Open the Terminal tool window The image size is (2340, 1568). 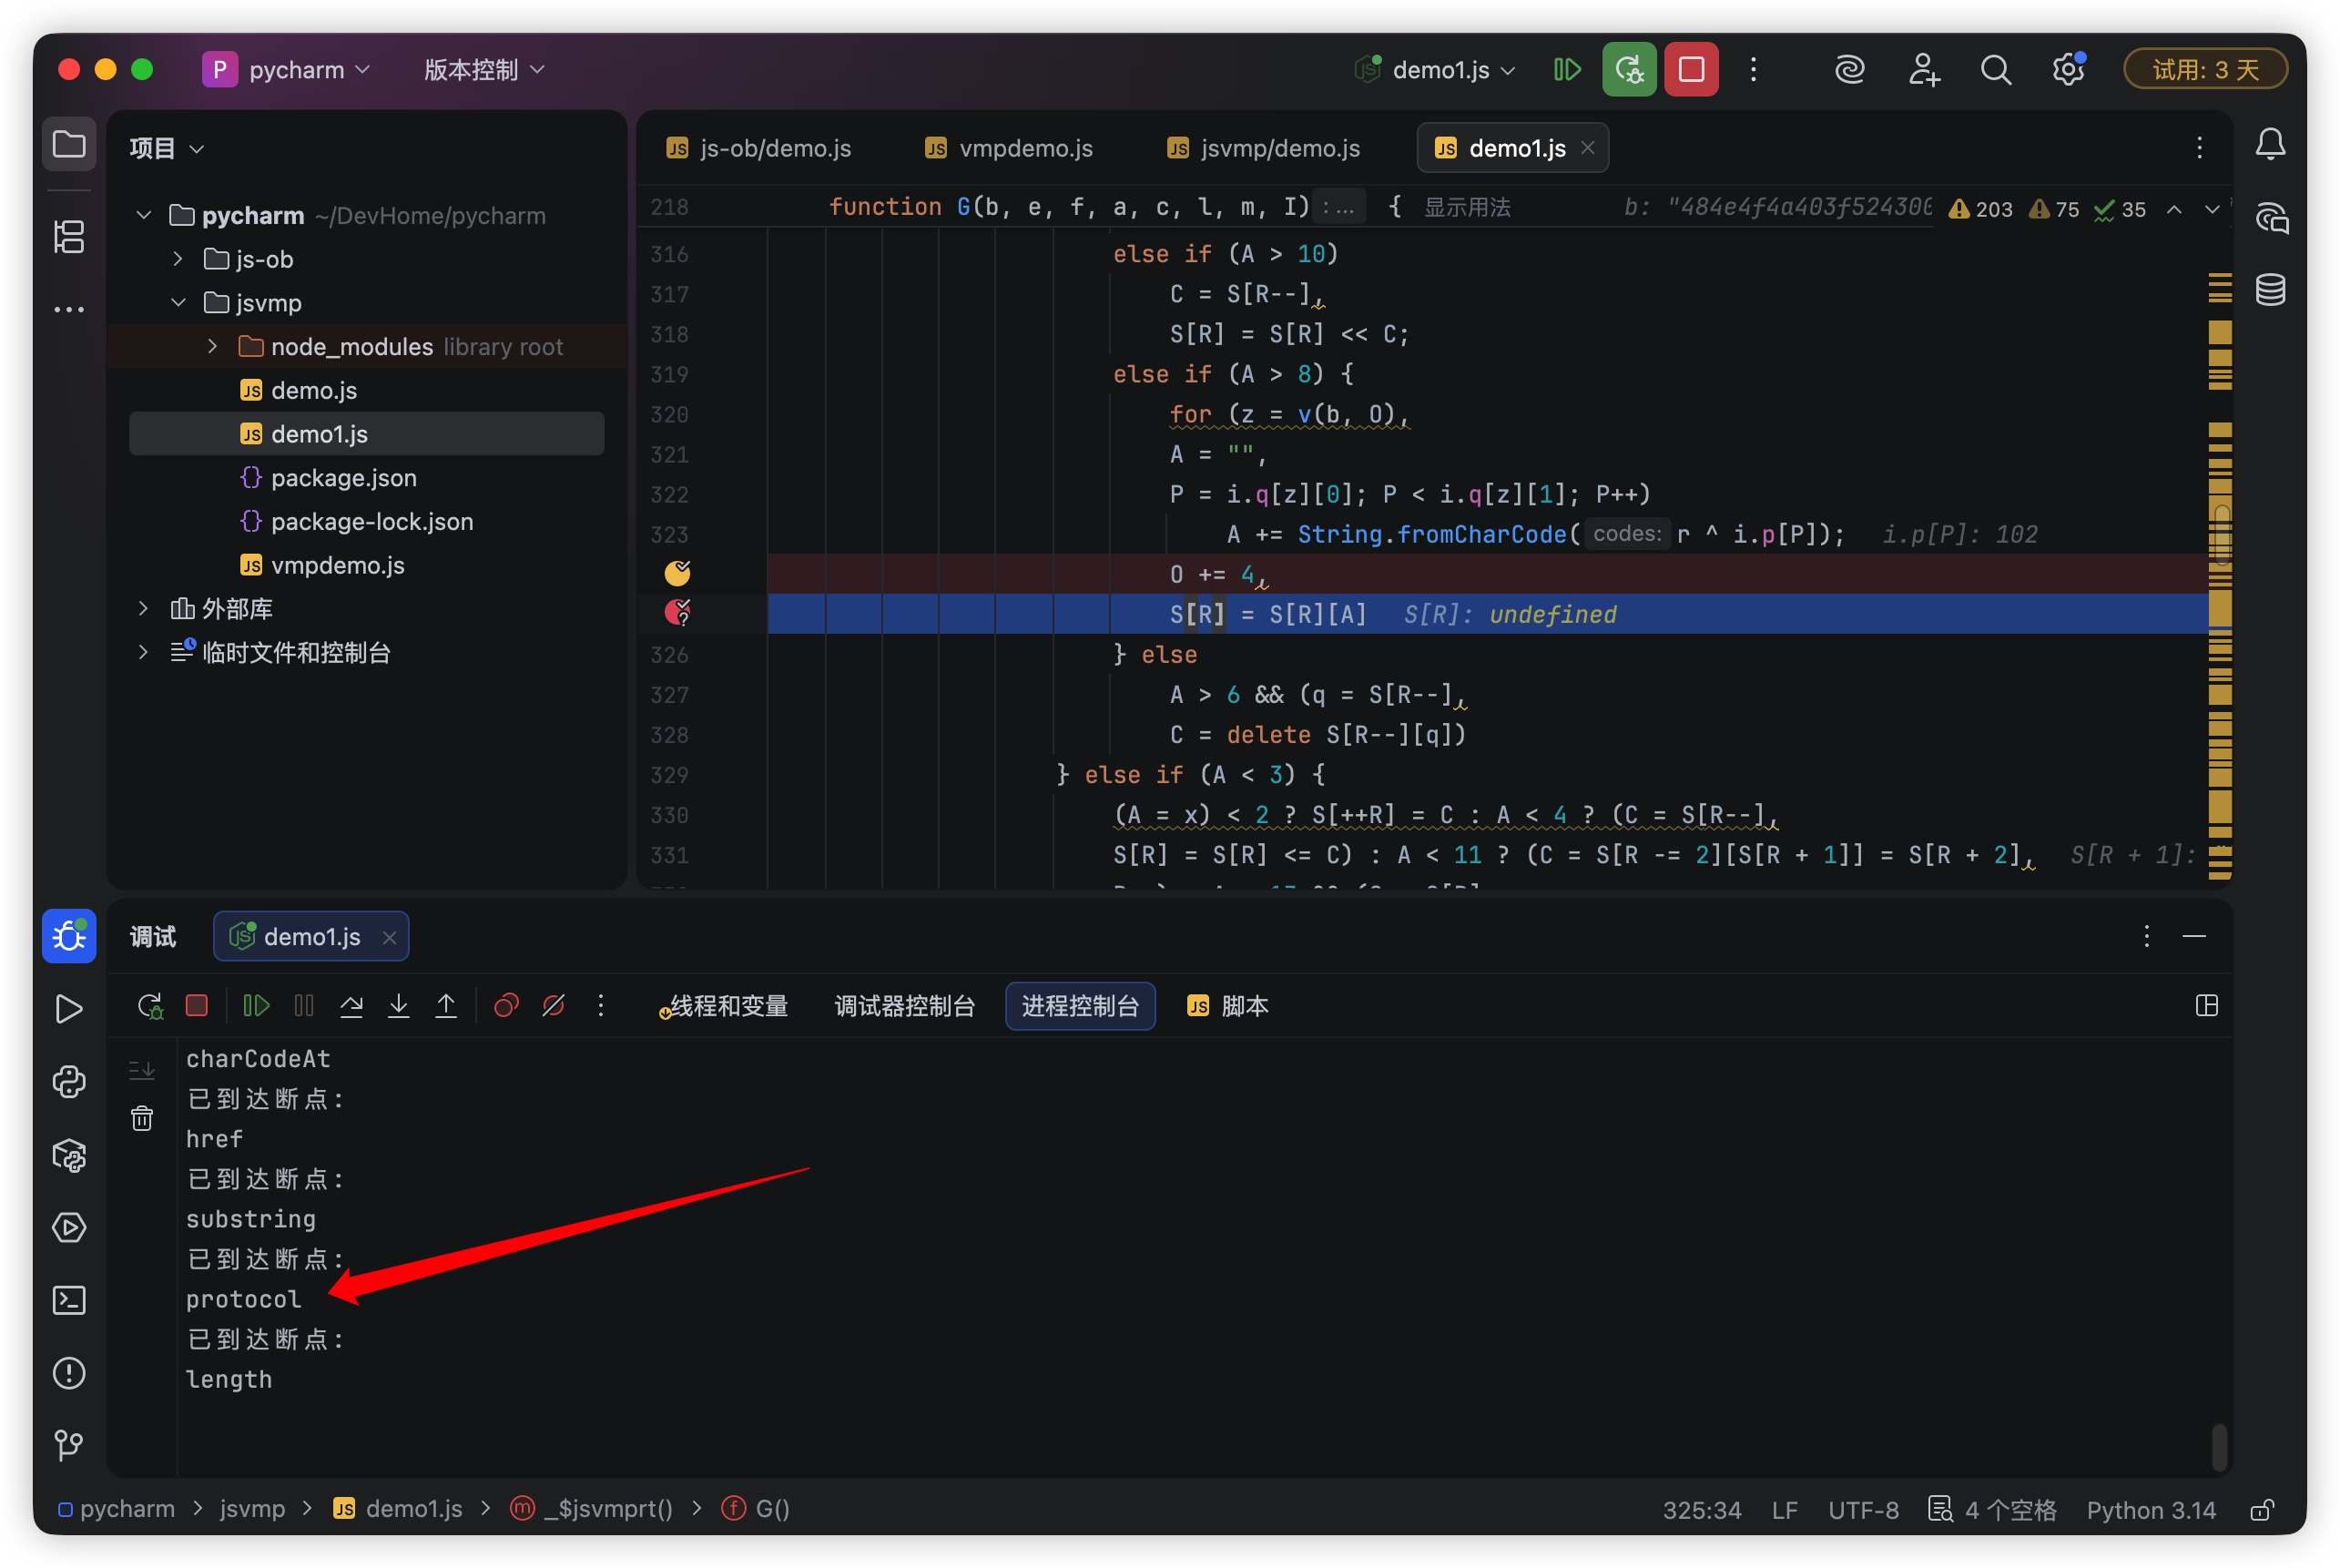tap(69, 1300)
